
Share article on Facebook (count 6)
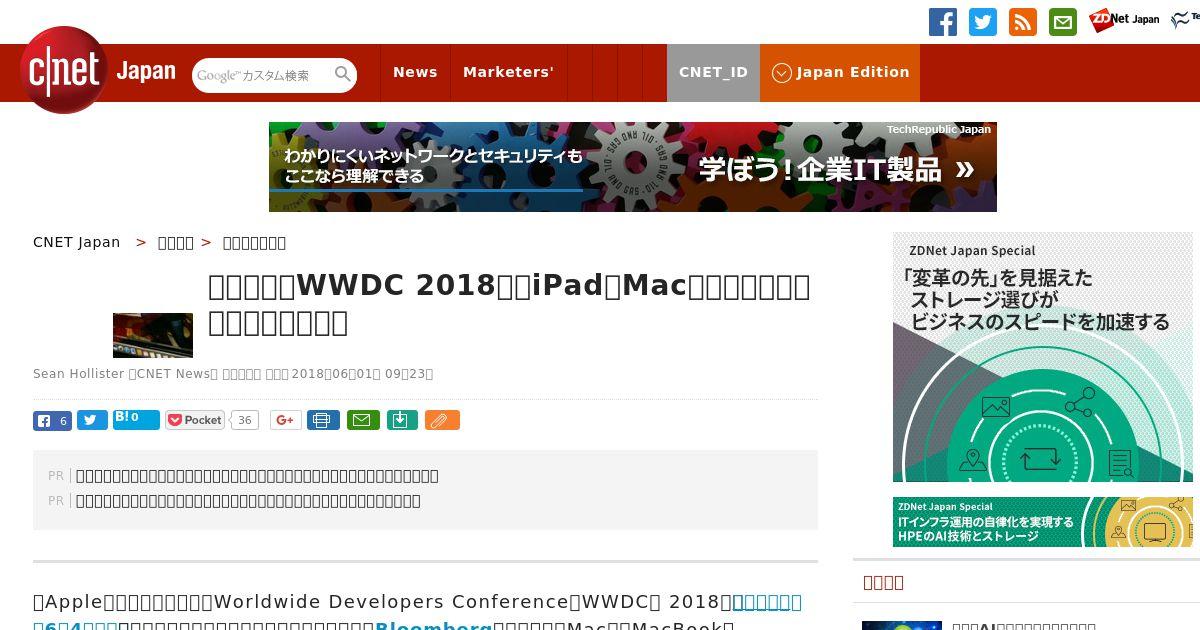[x=52, y=421]
